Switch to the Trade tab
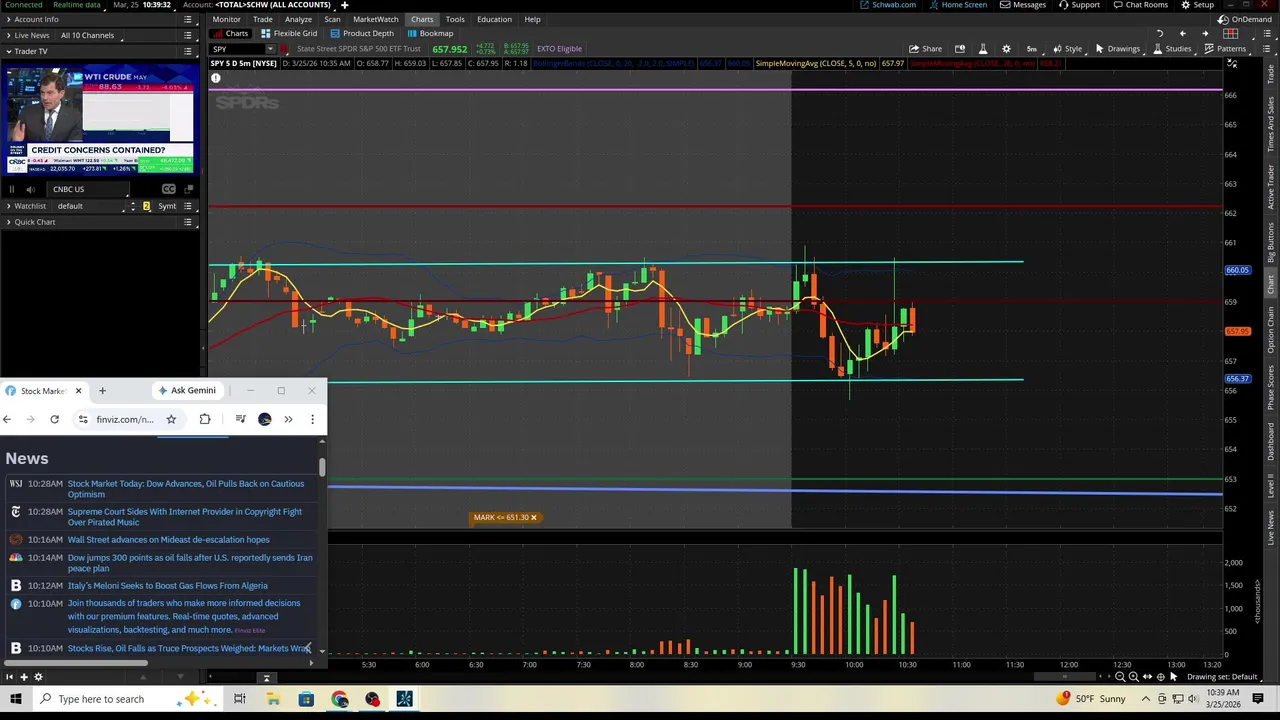The image size is (1280, 720). click(x=263, y=19)
